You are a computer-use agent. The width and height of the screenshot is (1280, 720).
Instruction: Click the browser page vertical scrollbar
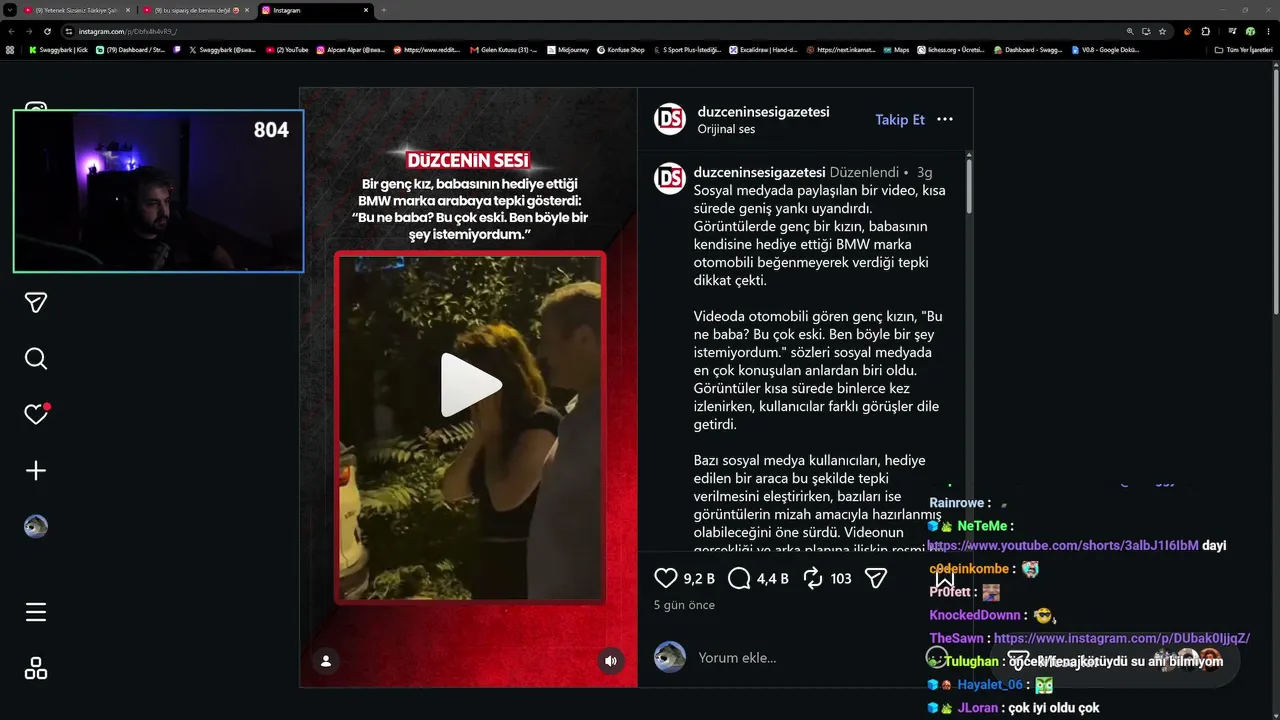coord(1275,190)
